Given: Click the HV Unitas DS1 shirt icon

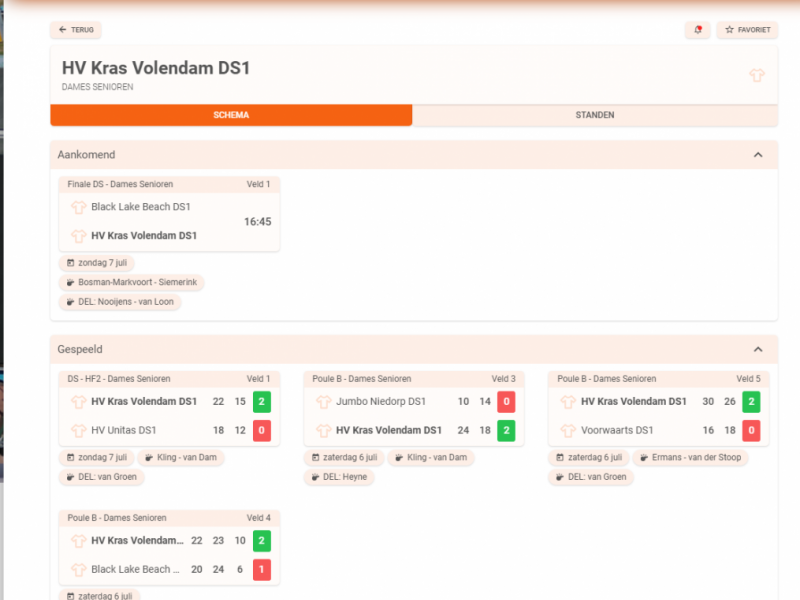Looking at the screenshot, I should tap(79, 431).
